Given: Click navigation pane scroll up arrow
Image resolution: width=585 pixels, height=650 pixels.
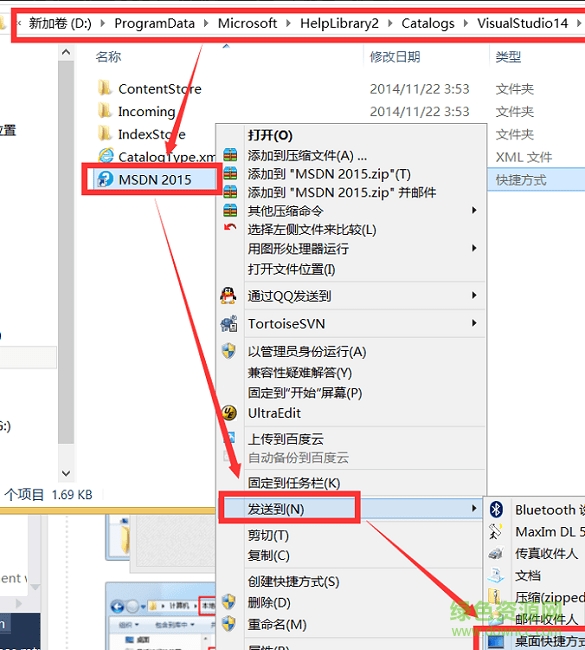Looking at the screenshot, I should 66,52.
